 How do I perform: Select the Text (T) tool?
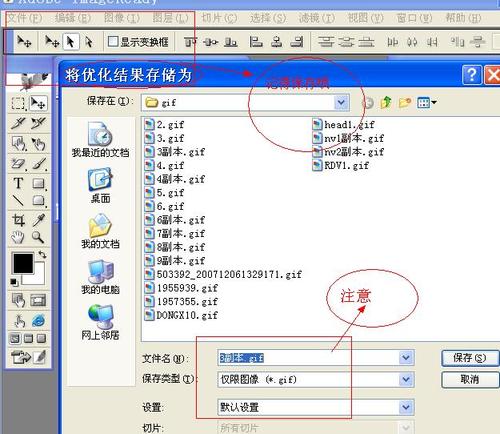pyautogui.click(x=18, y=183)
